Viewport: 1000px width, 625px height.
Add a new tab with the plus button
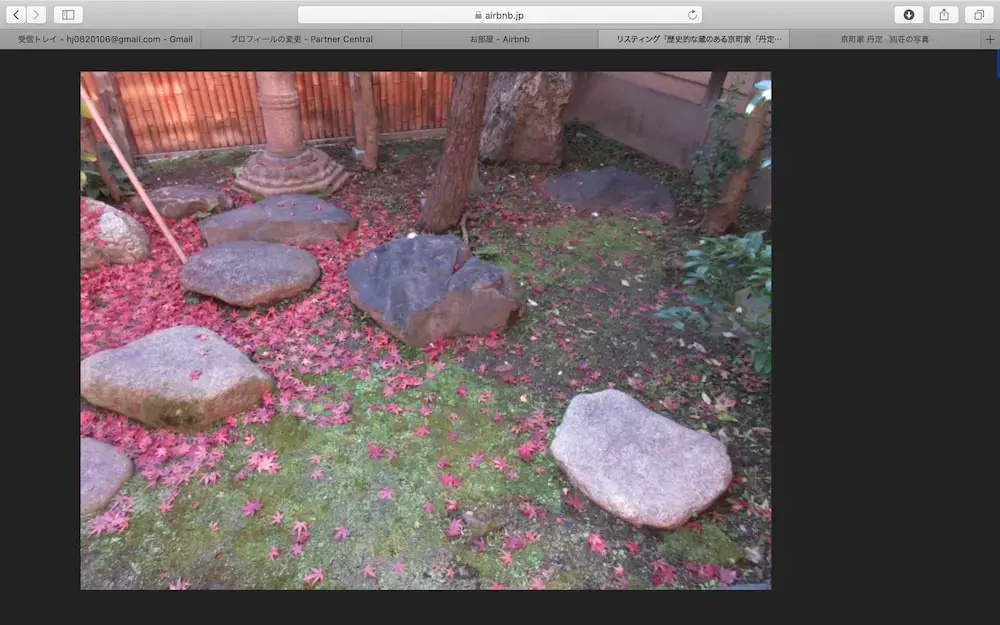pyautogui.click(x=990, y=39)
